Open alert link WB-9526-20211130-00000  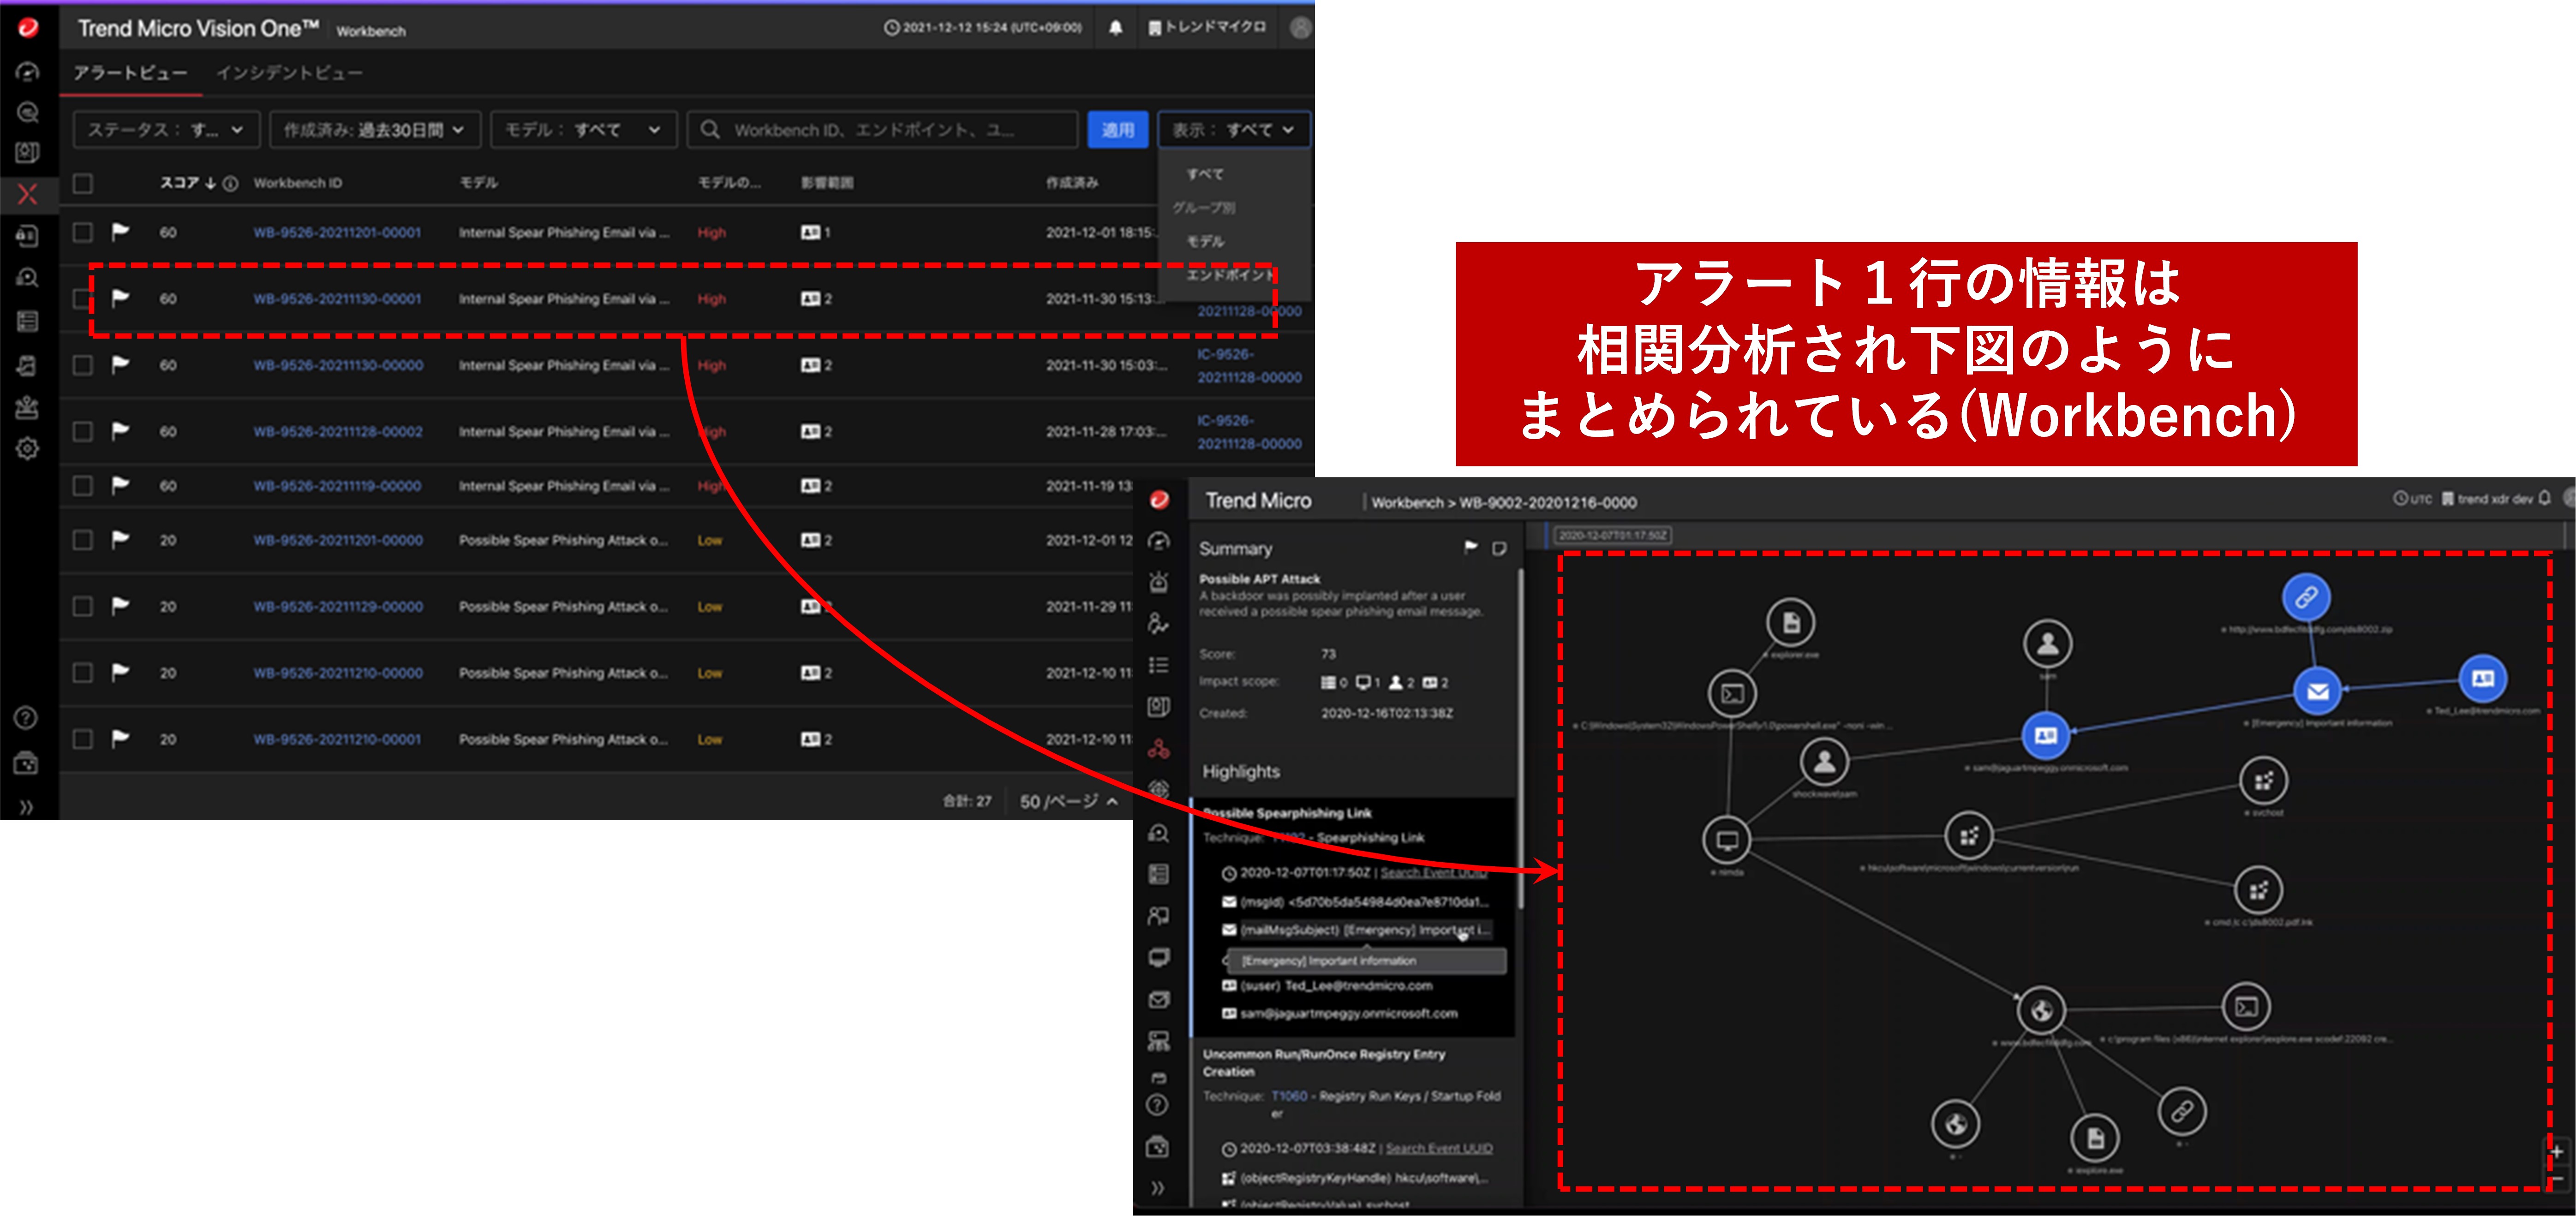(338, 365)
